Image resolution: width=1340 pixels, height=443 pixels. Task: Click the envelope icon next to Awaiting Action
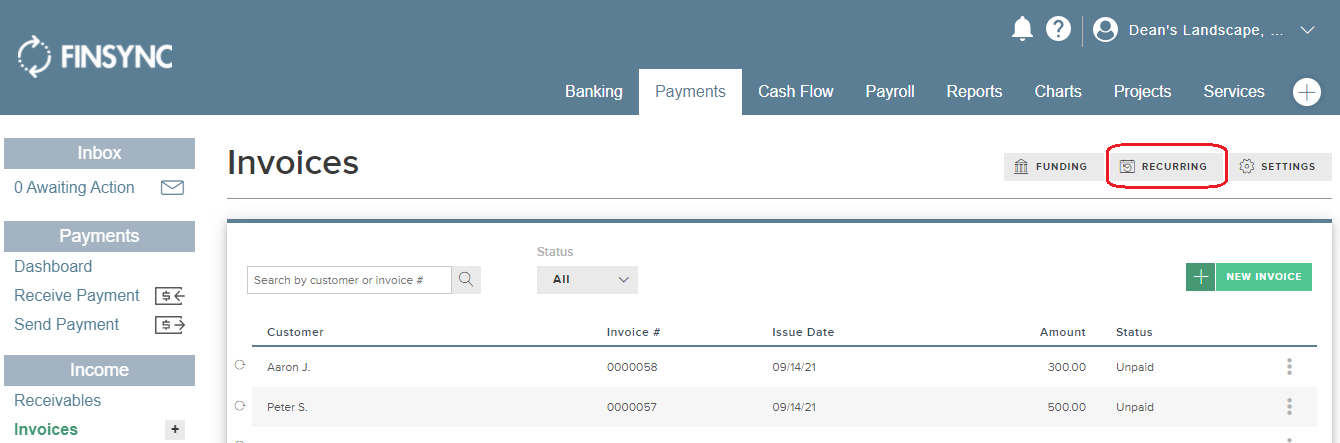(172, 188)
